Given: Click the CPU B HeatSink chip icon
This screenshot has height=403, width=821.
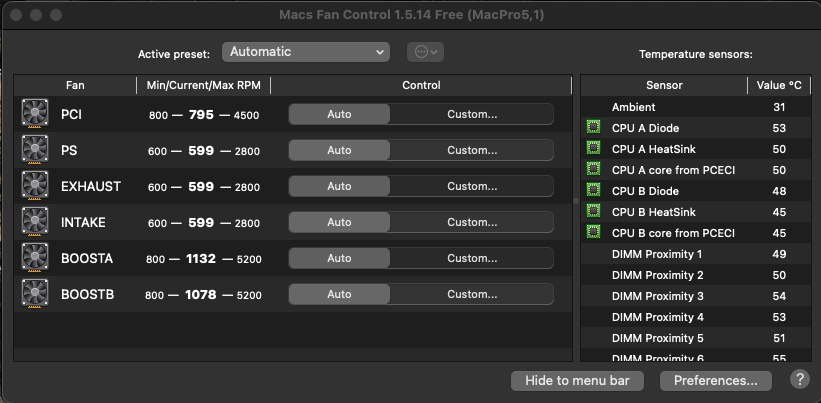Looking at the screenshot, I should click(593, 211).
